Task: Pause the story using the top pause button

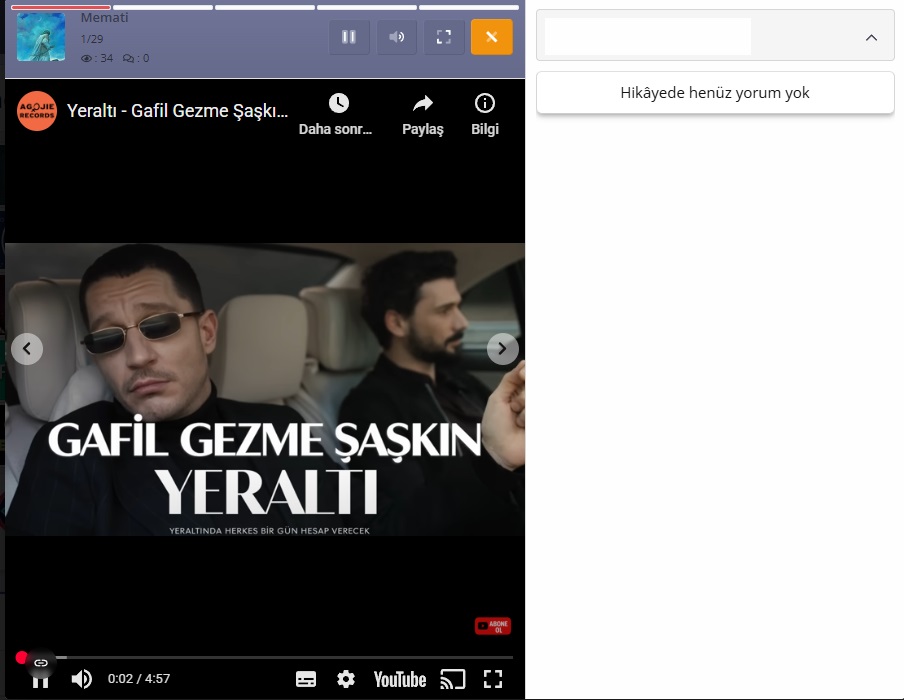Action: point(349,37)
